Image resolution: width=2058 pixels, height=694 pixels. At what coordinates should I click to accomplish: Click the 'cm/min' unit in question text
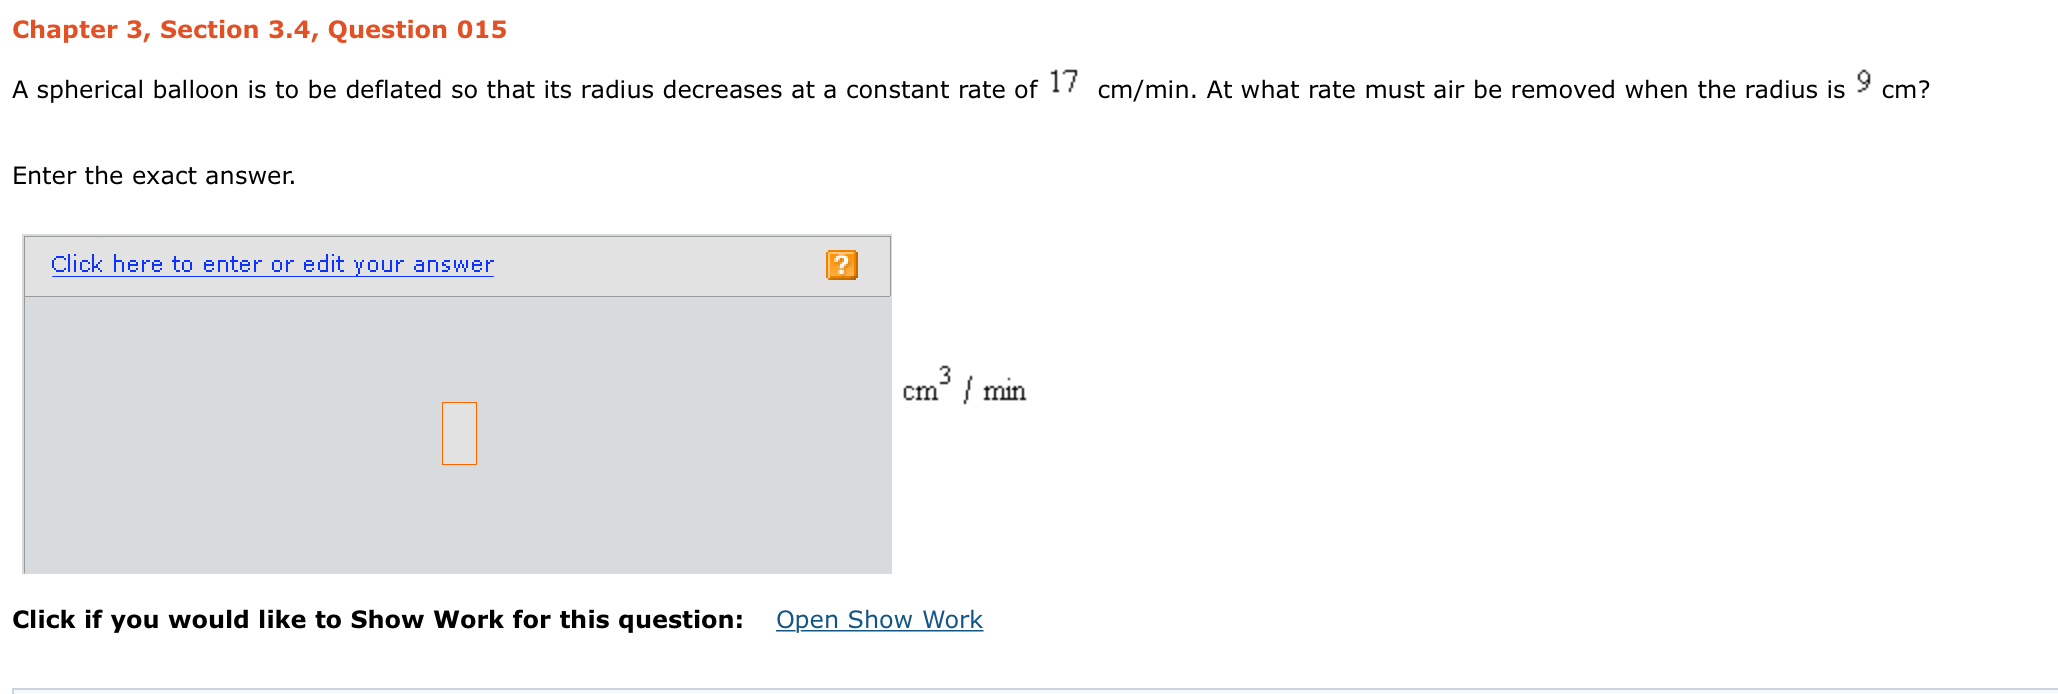1143,90
